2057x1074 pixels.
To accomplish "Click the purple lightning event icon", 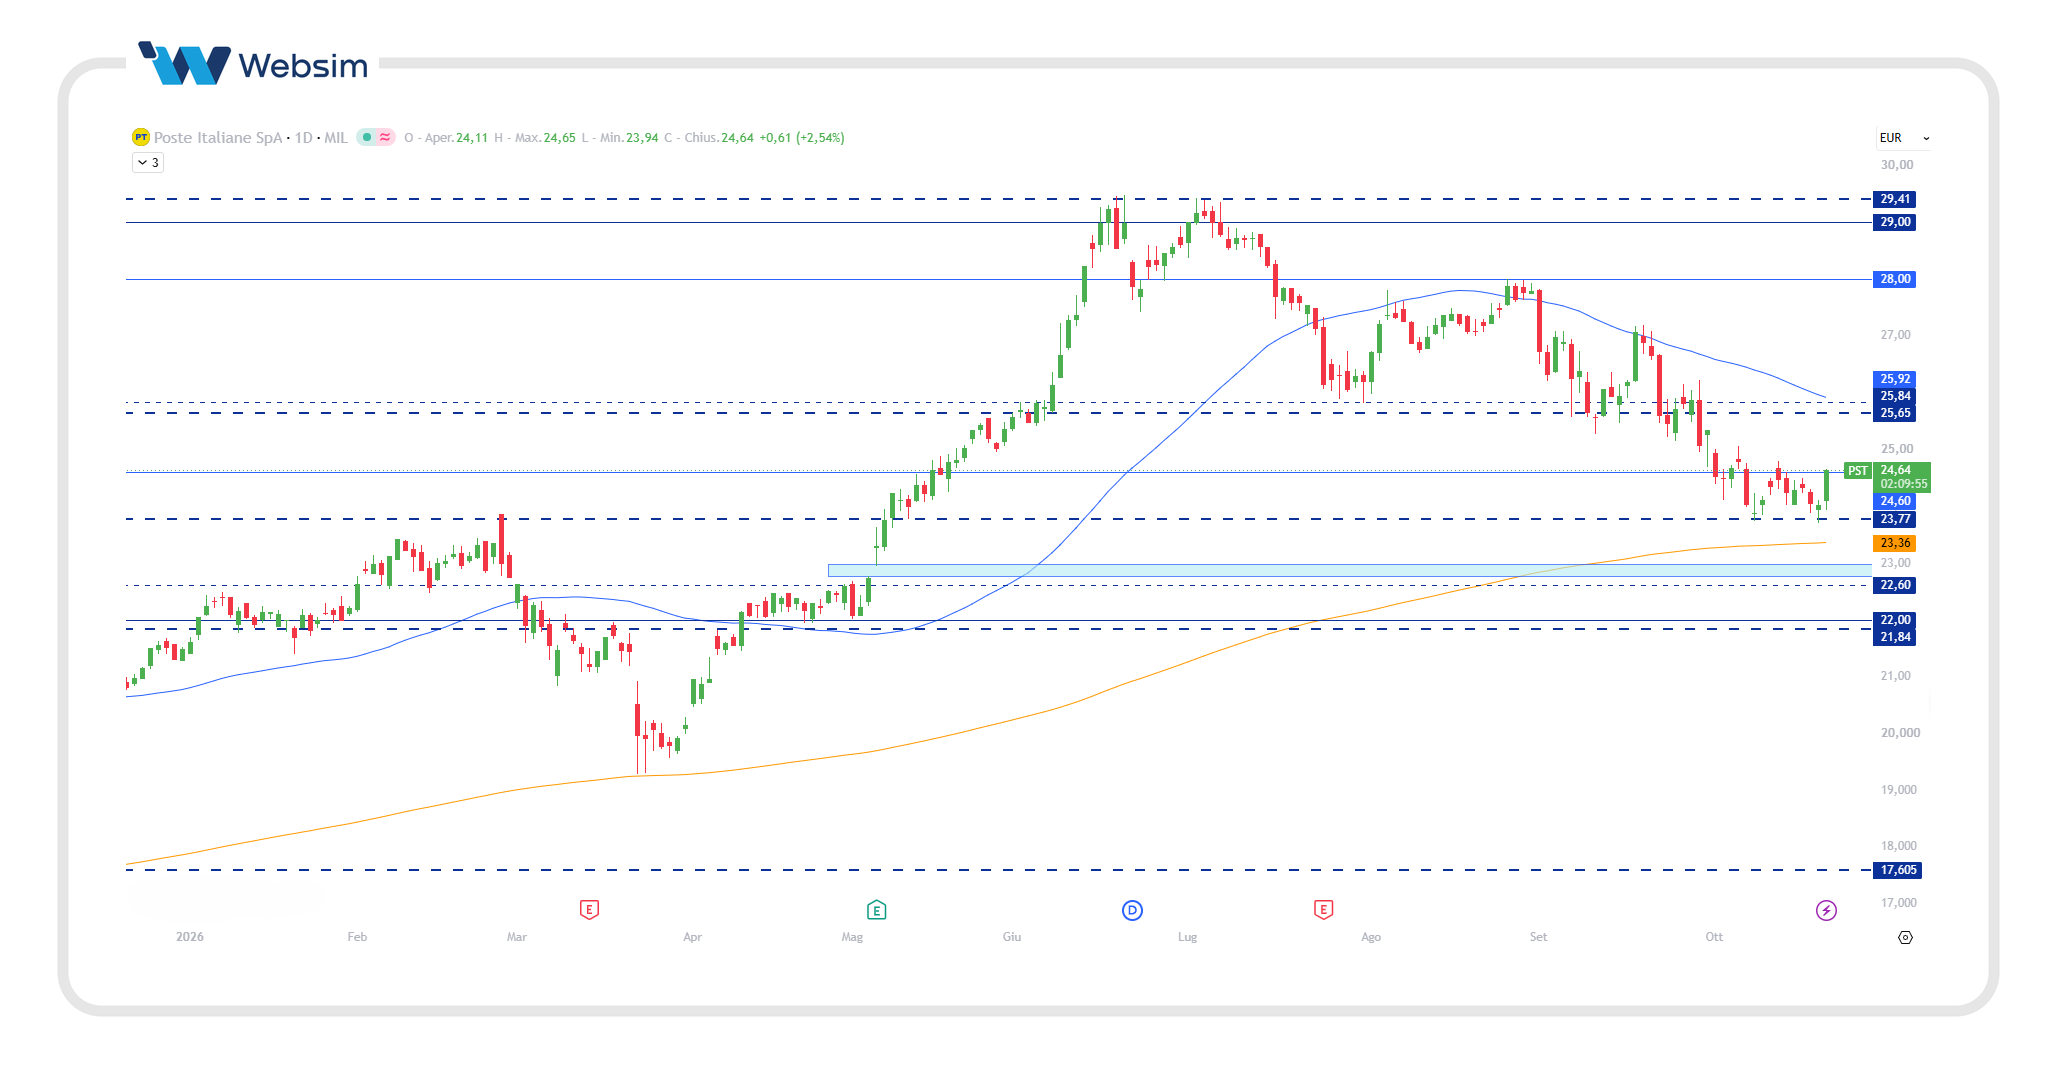I will 1826,910.
